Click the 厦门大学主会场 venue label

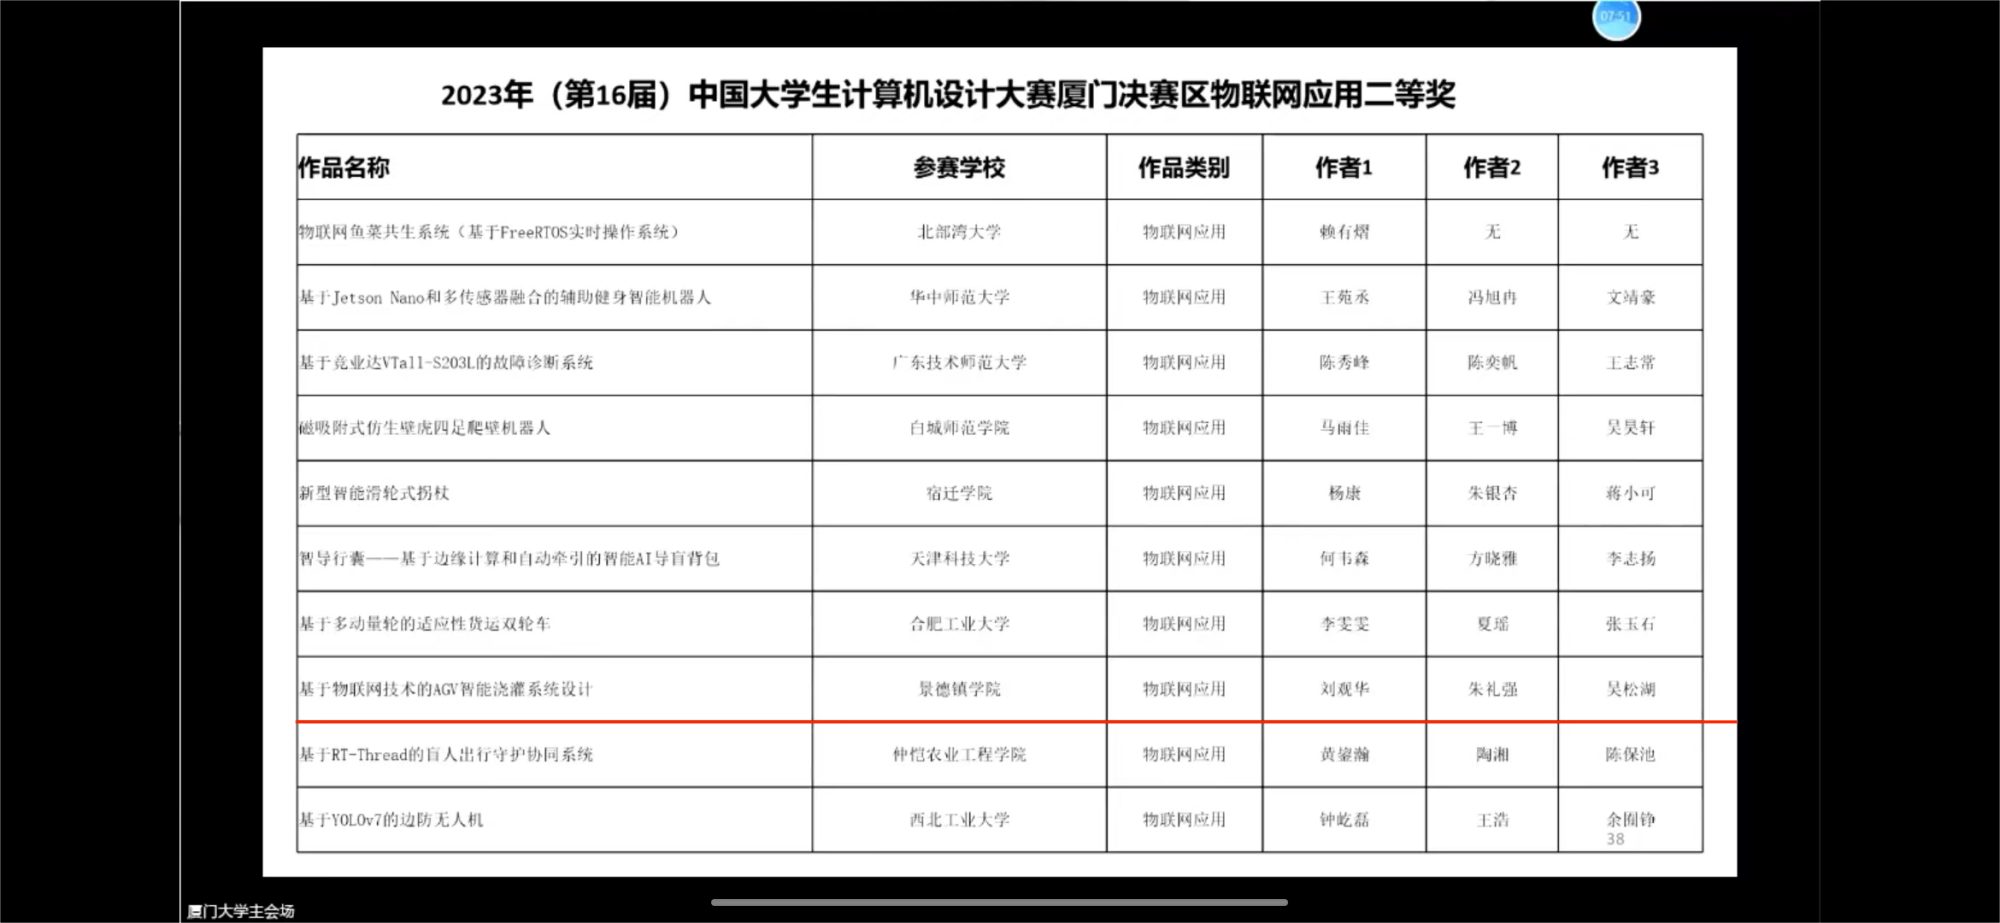(x=241, y=911)
